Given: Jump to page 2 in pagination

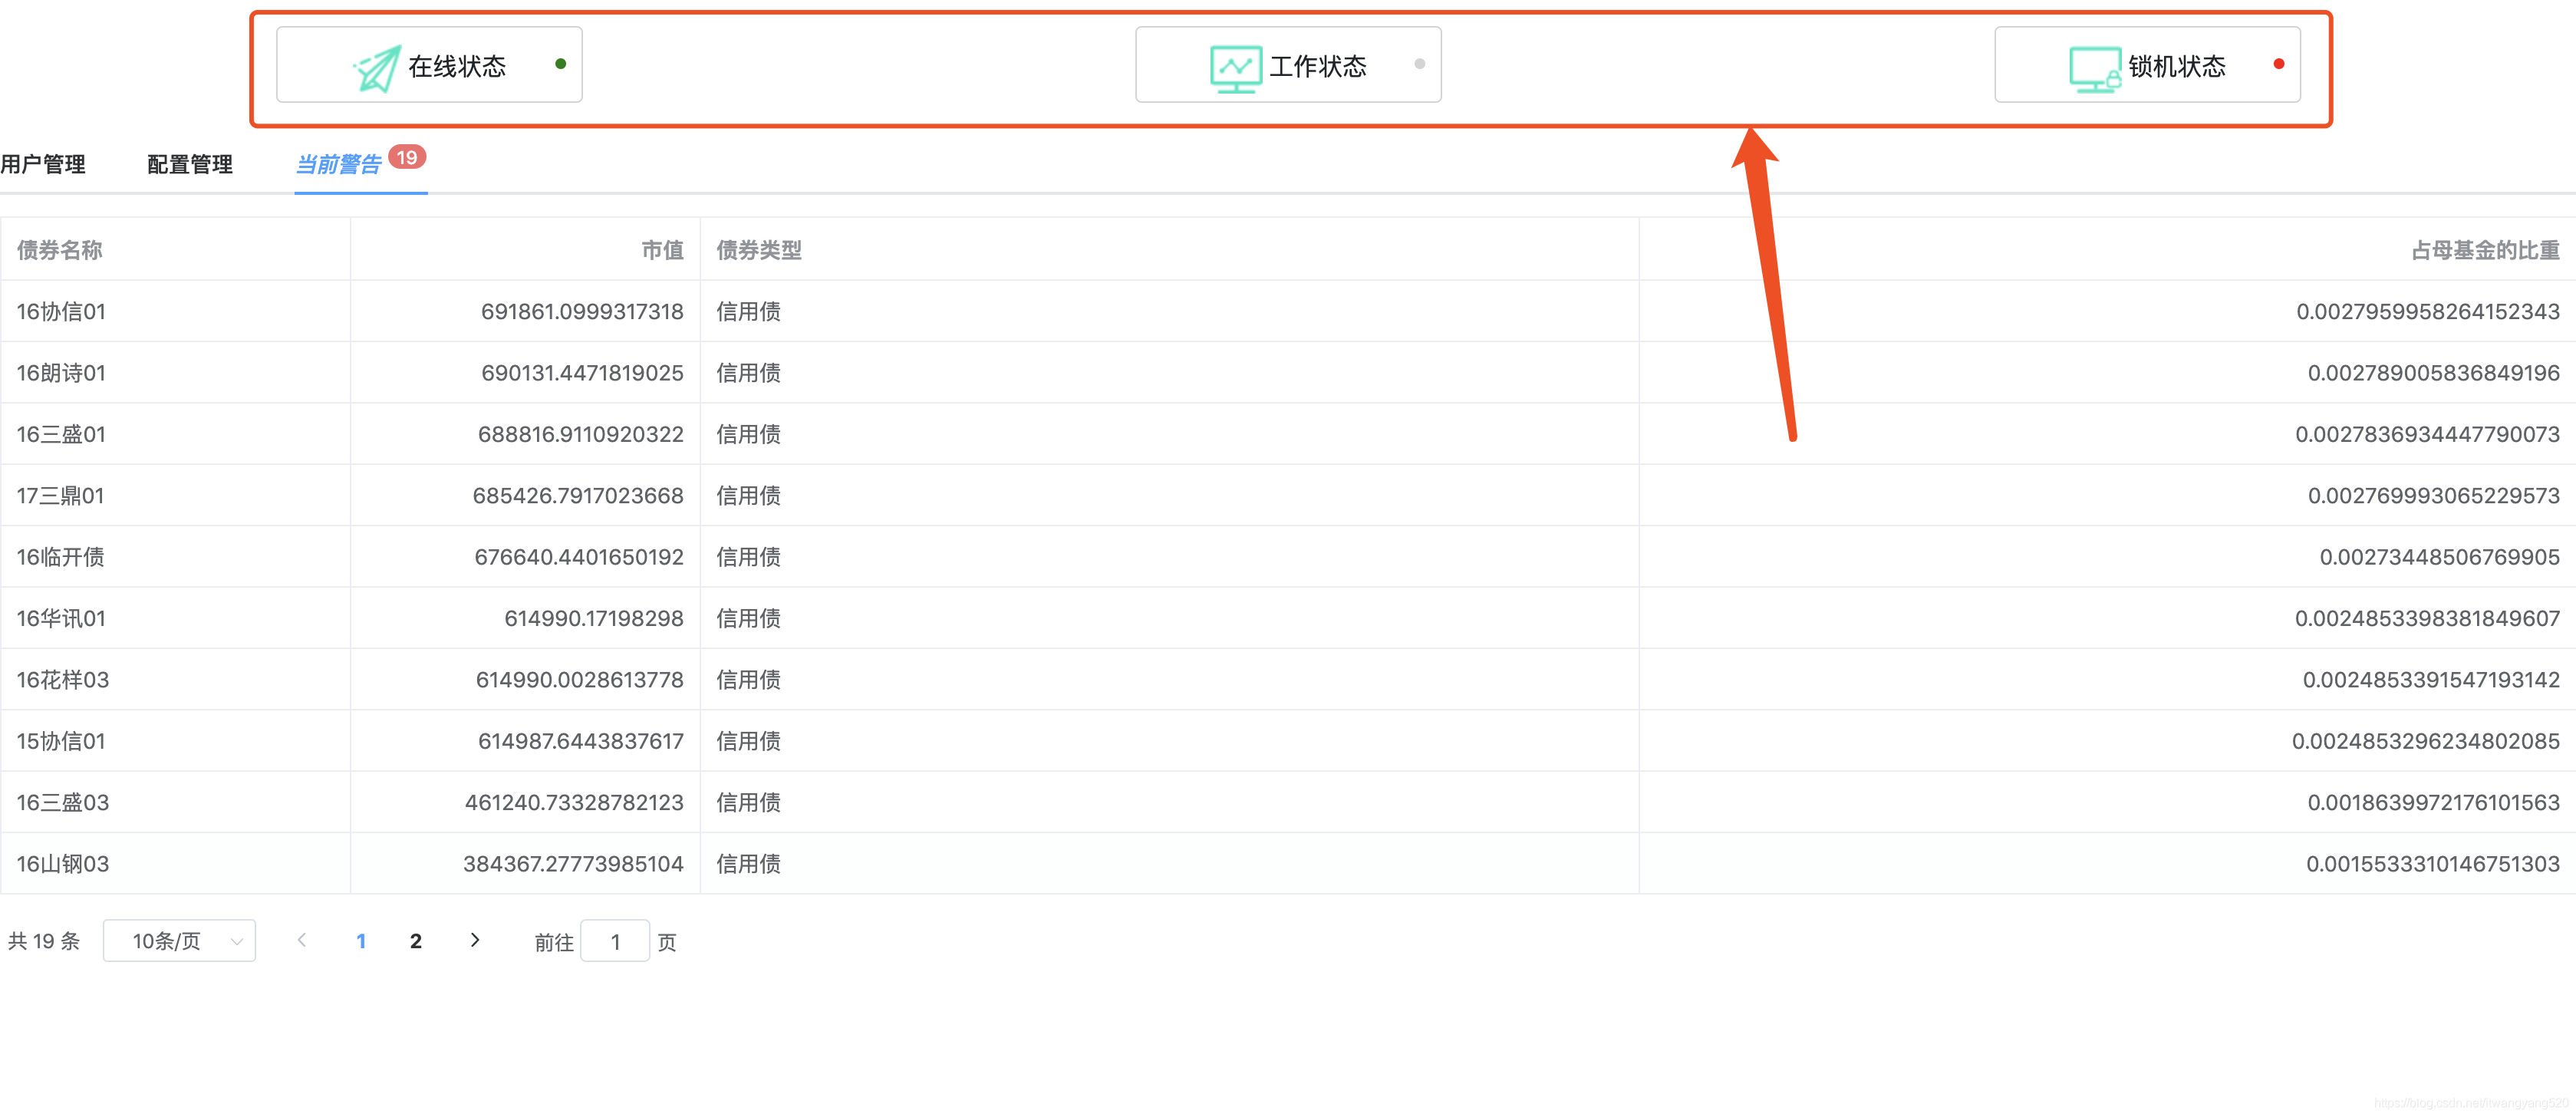Looking at the screenshot, I should click(x=416, y=941).
